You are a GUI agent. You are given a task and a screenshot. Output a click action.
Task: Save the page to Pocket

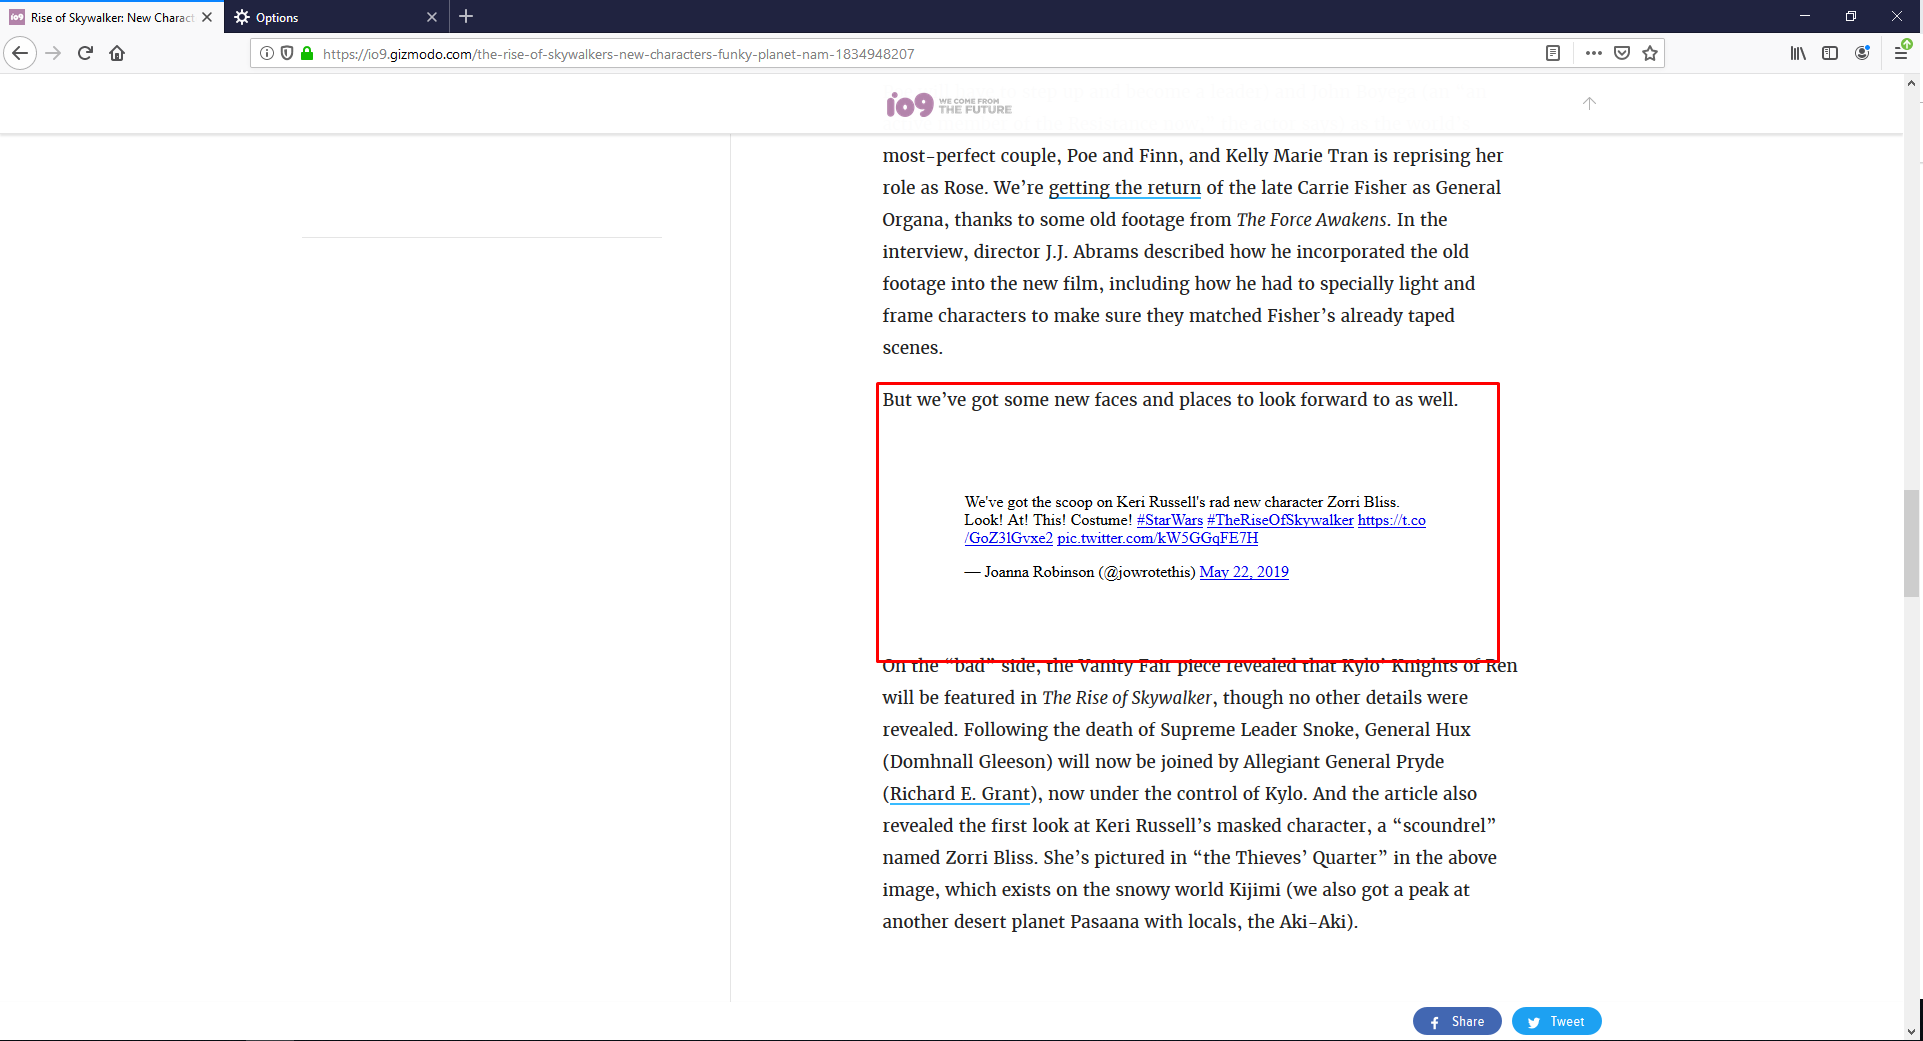point(1621,53)
